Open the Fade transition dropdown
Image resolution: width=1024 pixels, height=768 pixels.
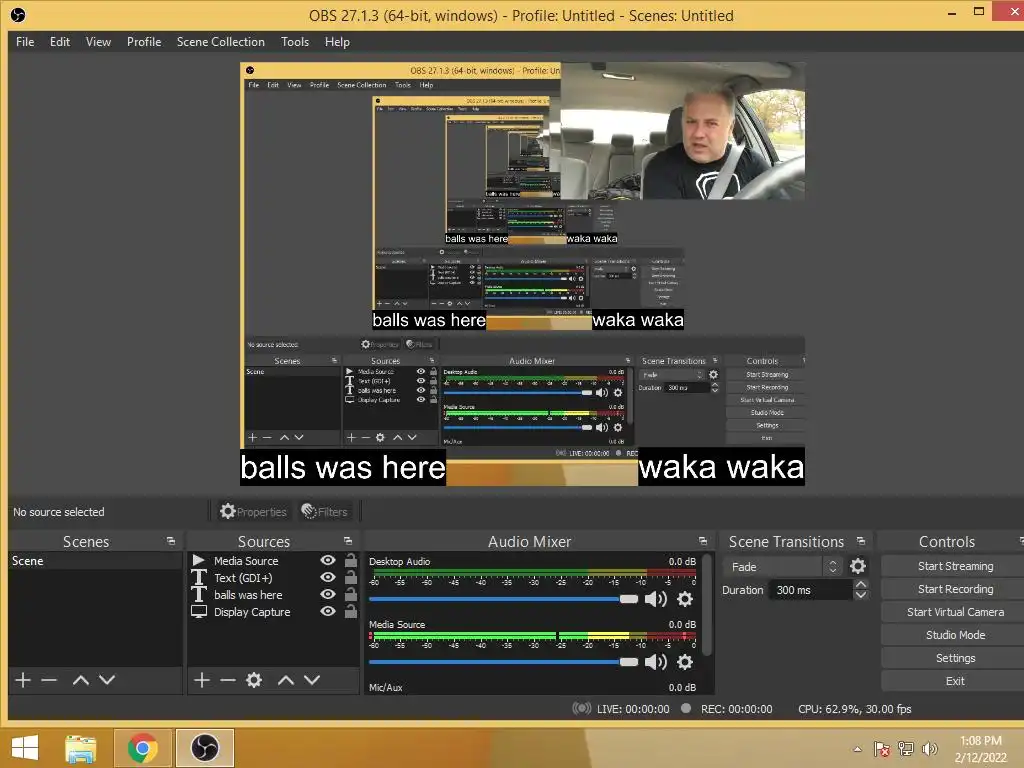pos(782,566)
